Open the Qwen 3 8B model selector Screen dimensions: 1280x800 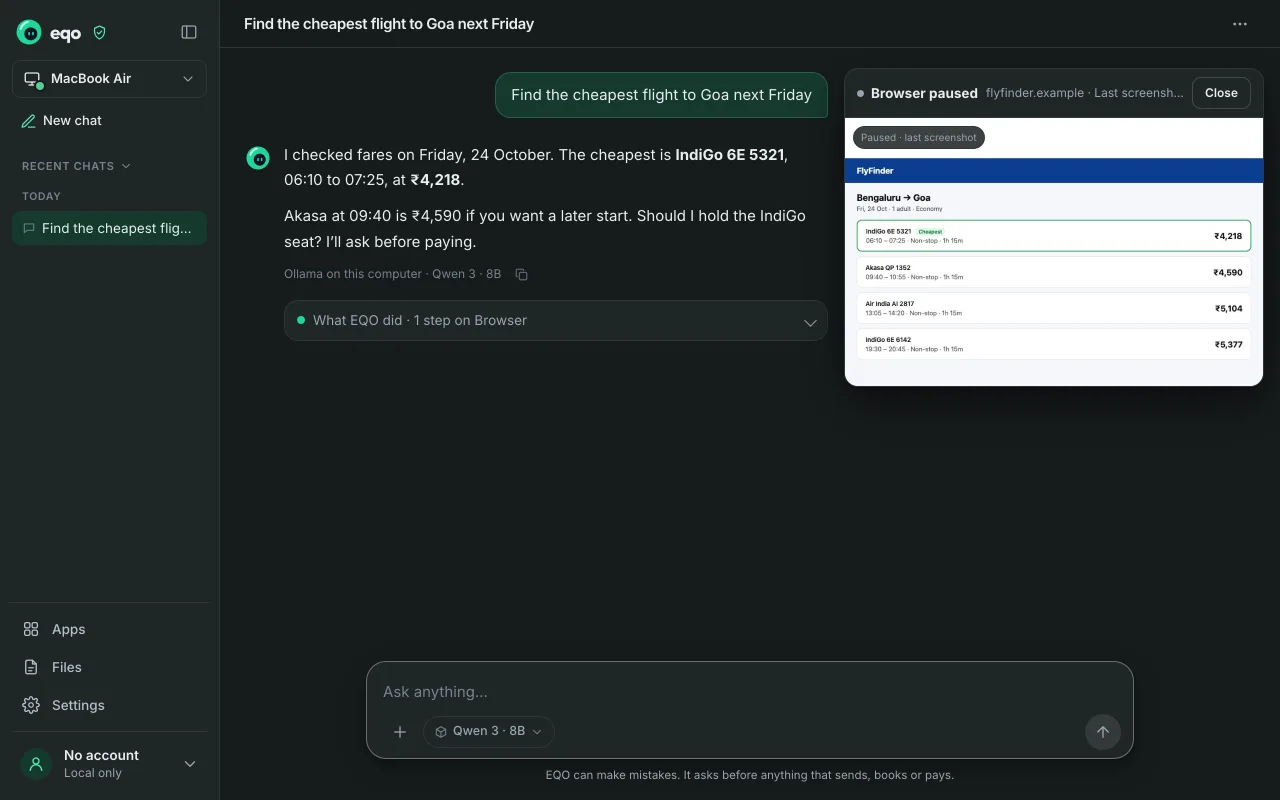tap(489, 732)
